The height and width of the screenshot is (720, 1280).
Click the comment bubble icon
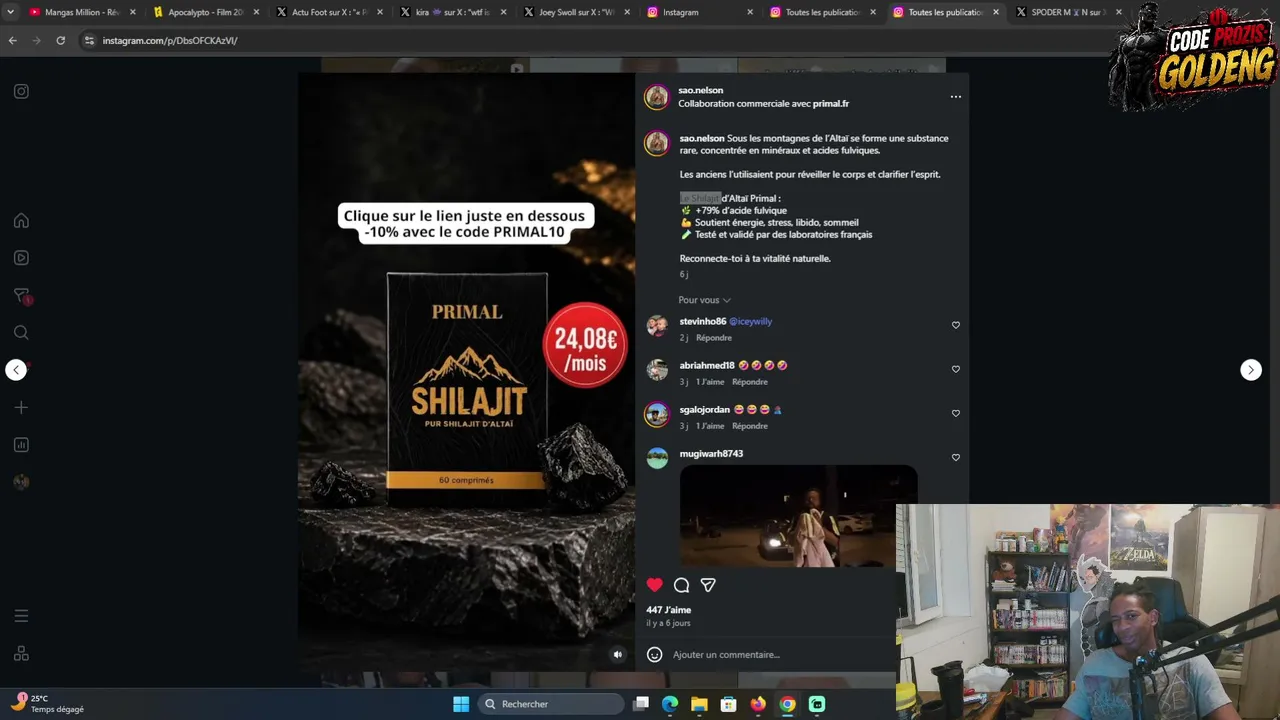(681, 585)
